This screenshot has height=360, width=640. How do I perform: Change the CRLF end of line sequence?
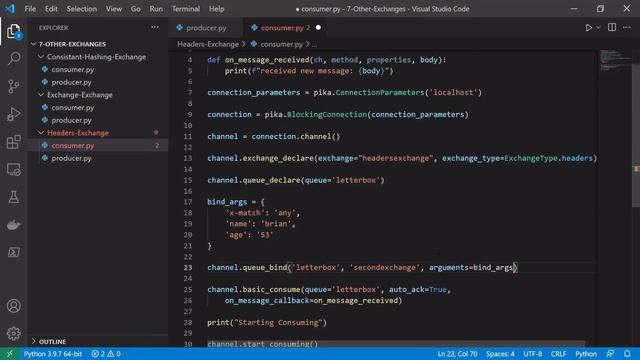tap(558, 354)
